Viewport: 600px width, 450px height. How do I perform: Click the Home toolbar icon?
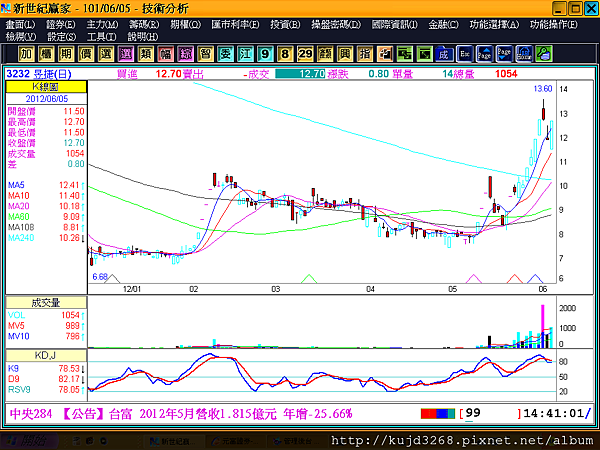[524, 54]
